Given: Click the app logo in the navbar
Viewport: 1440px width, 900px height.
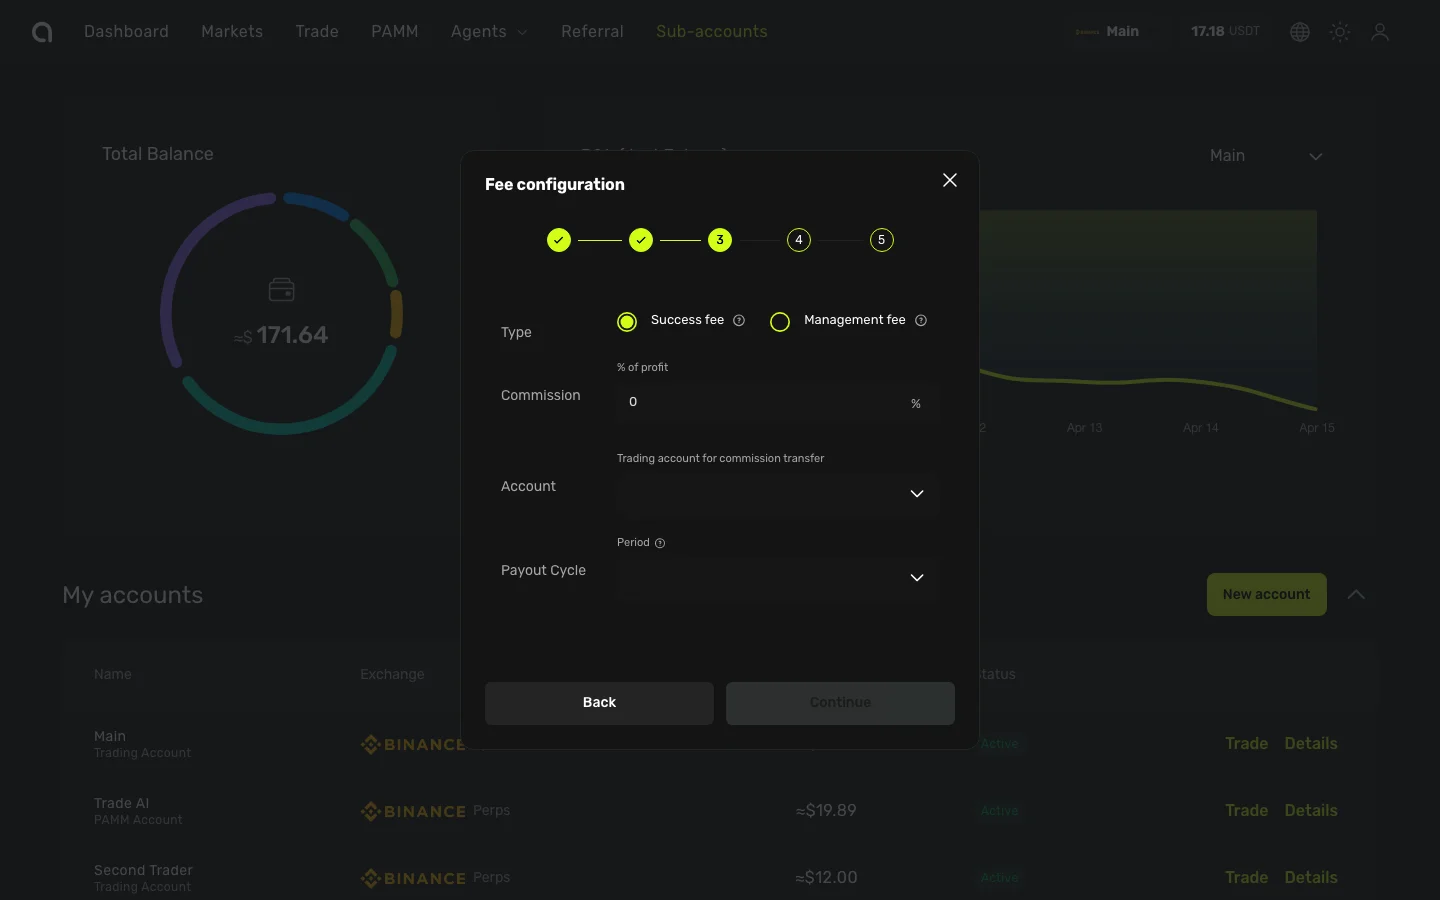Looking at the screenshot, I should pos(42,32).
